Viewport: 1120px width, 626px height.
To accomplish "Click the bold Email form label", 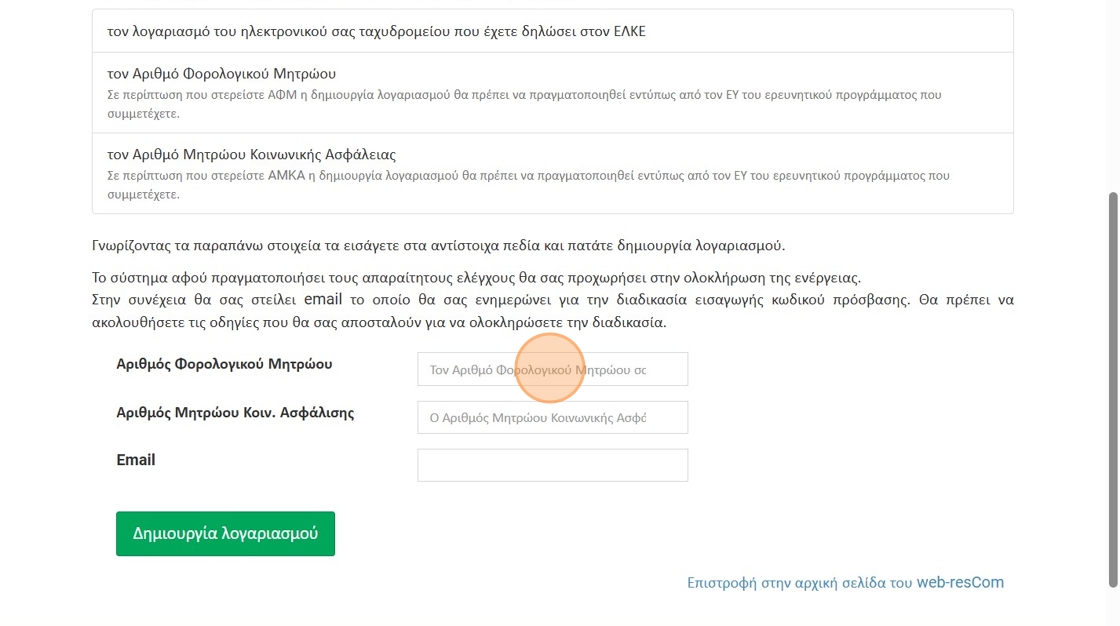I will click(136, 459).
